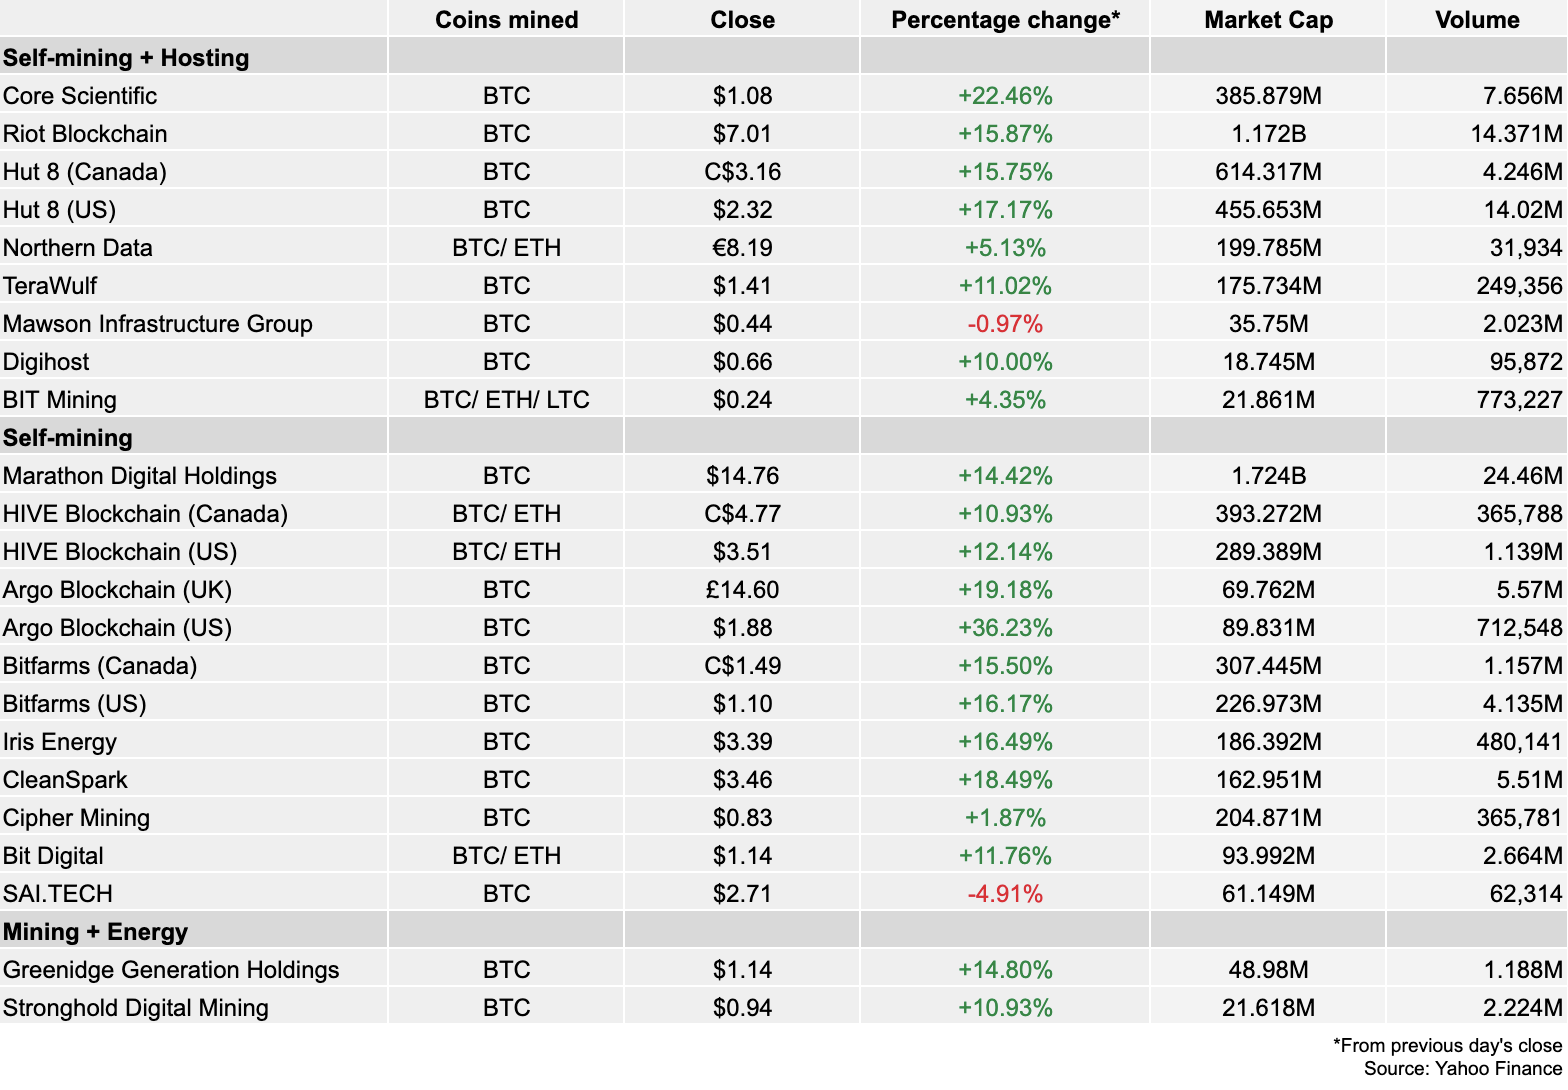Select the SAI.TECH -4.91% cell
Viewport: 1568px width, 1090px height.
pos(1005,894)
